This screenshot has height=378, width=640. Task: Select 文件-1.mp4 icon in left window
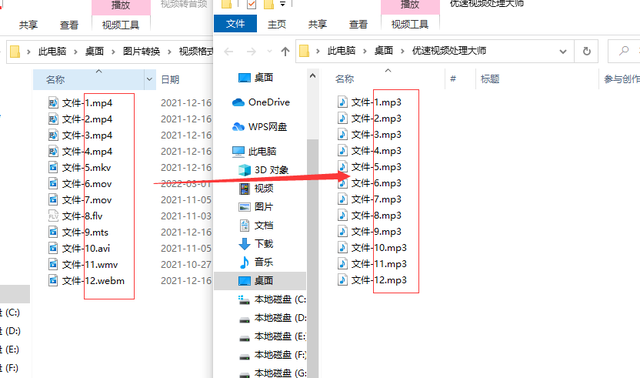click(53, 103)
